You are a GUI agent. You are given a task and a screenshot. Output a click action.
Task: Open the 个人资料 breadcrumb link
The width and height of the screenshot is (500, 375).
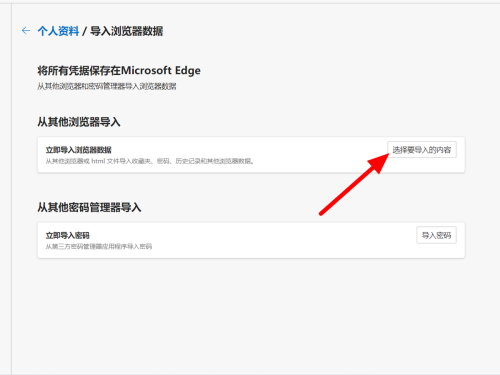tap(58, 31)
